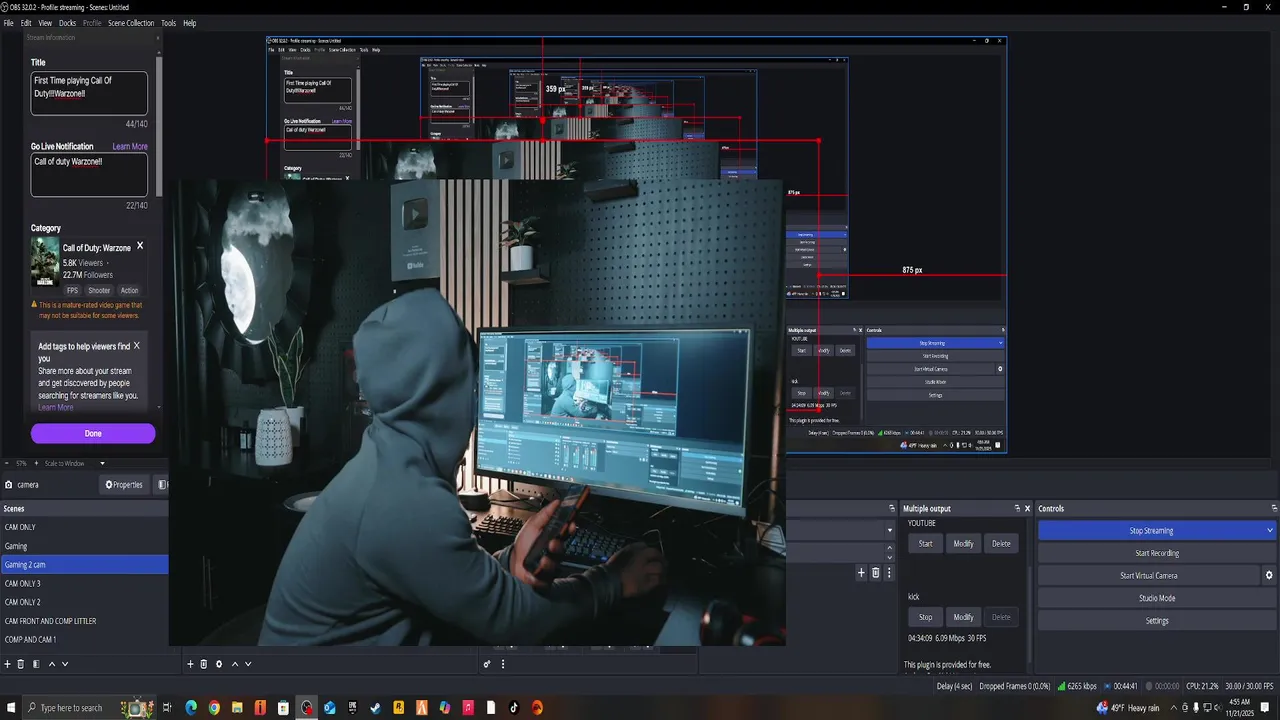Open virtual camera settings gear
1280x720 pixels.
coord(1269,576)
